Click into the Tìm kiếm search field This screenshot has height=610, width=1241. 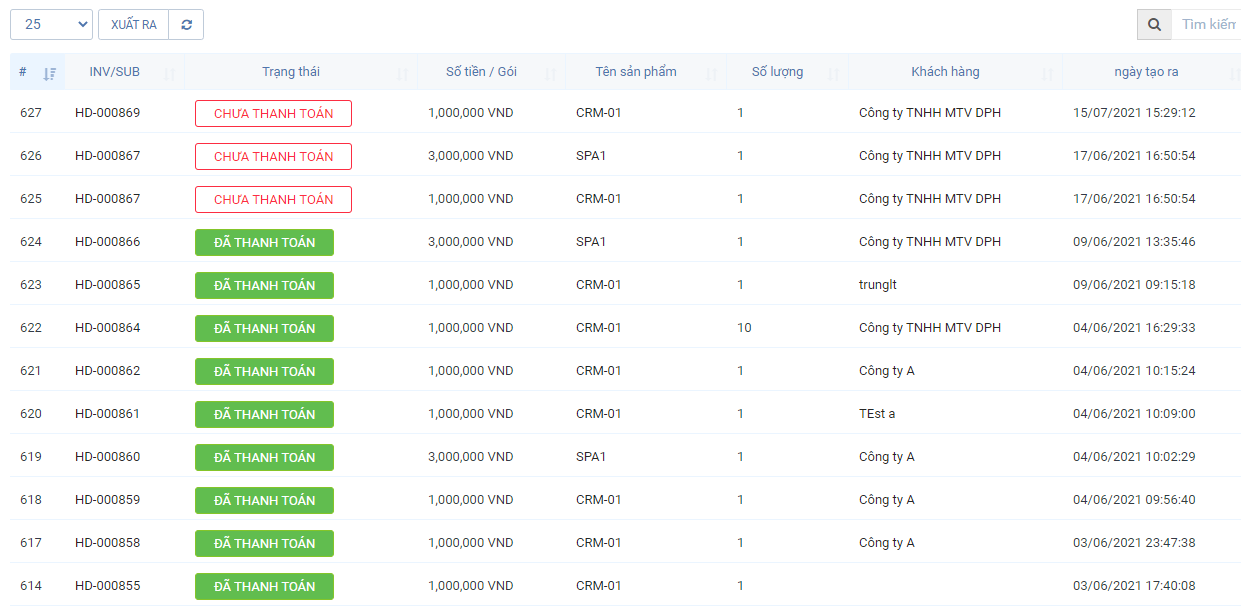[1207, 25]
